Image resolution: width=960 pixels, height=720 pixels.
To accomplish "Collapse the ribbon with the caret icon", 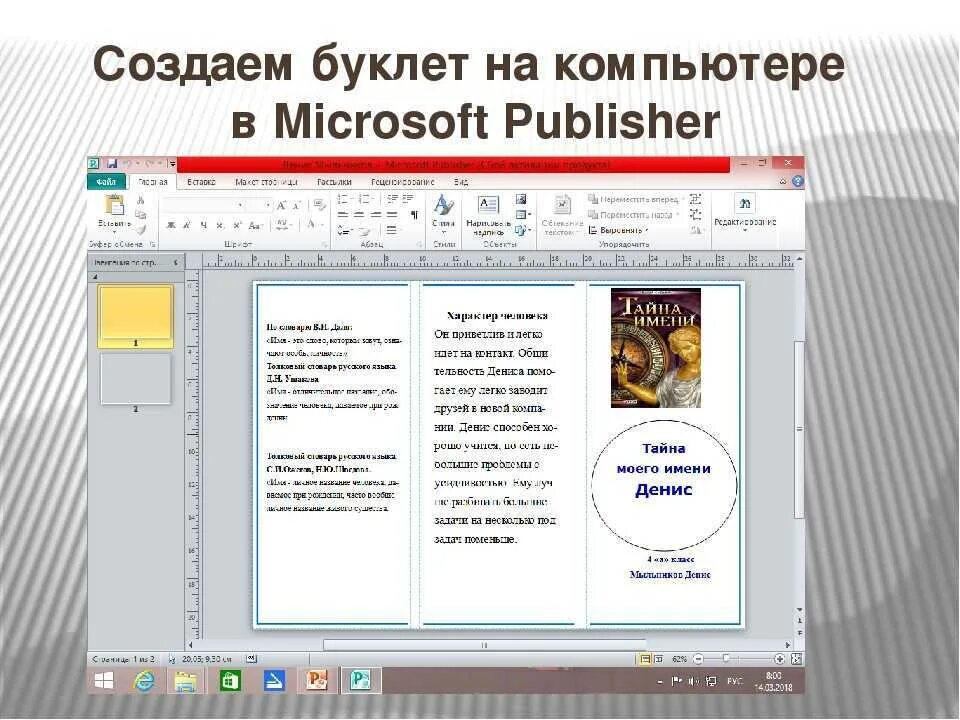I will click(x=783, y=181).
